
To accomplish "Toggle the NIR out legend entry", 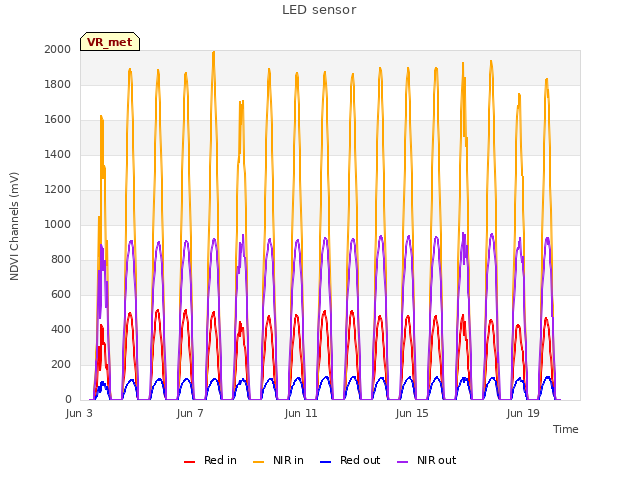I will click(x=427, y=460).
